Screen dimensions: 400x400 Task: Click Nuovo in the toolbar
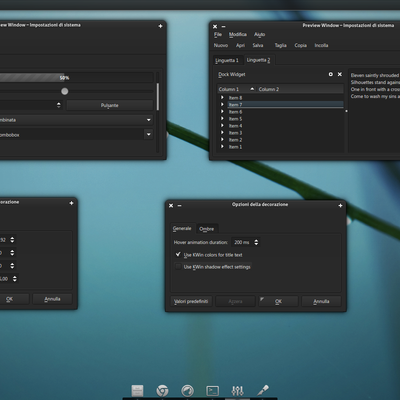tap(221, 45)
